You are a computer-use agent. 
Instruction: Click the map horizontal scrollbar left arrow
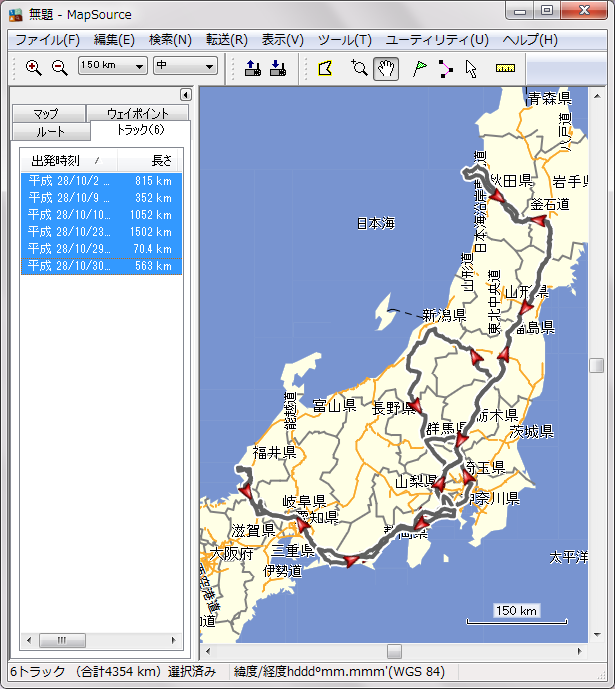click(x=208, y=651)
